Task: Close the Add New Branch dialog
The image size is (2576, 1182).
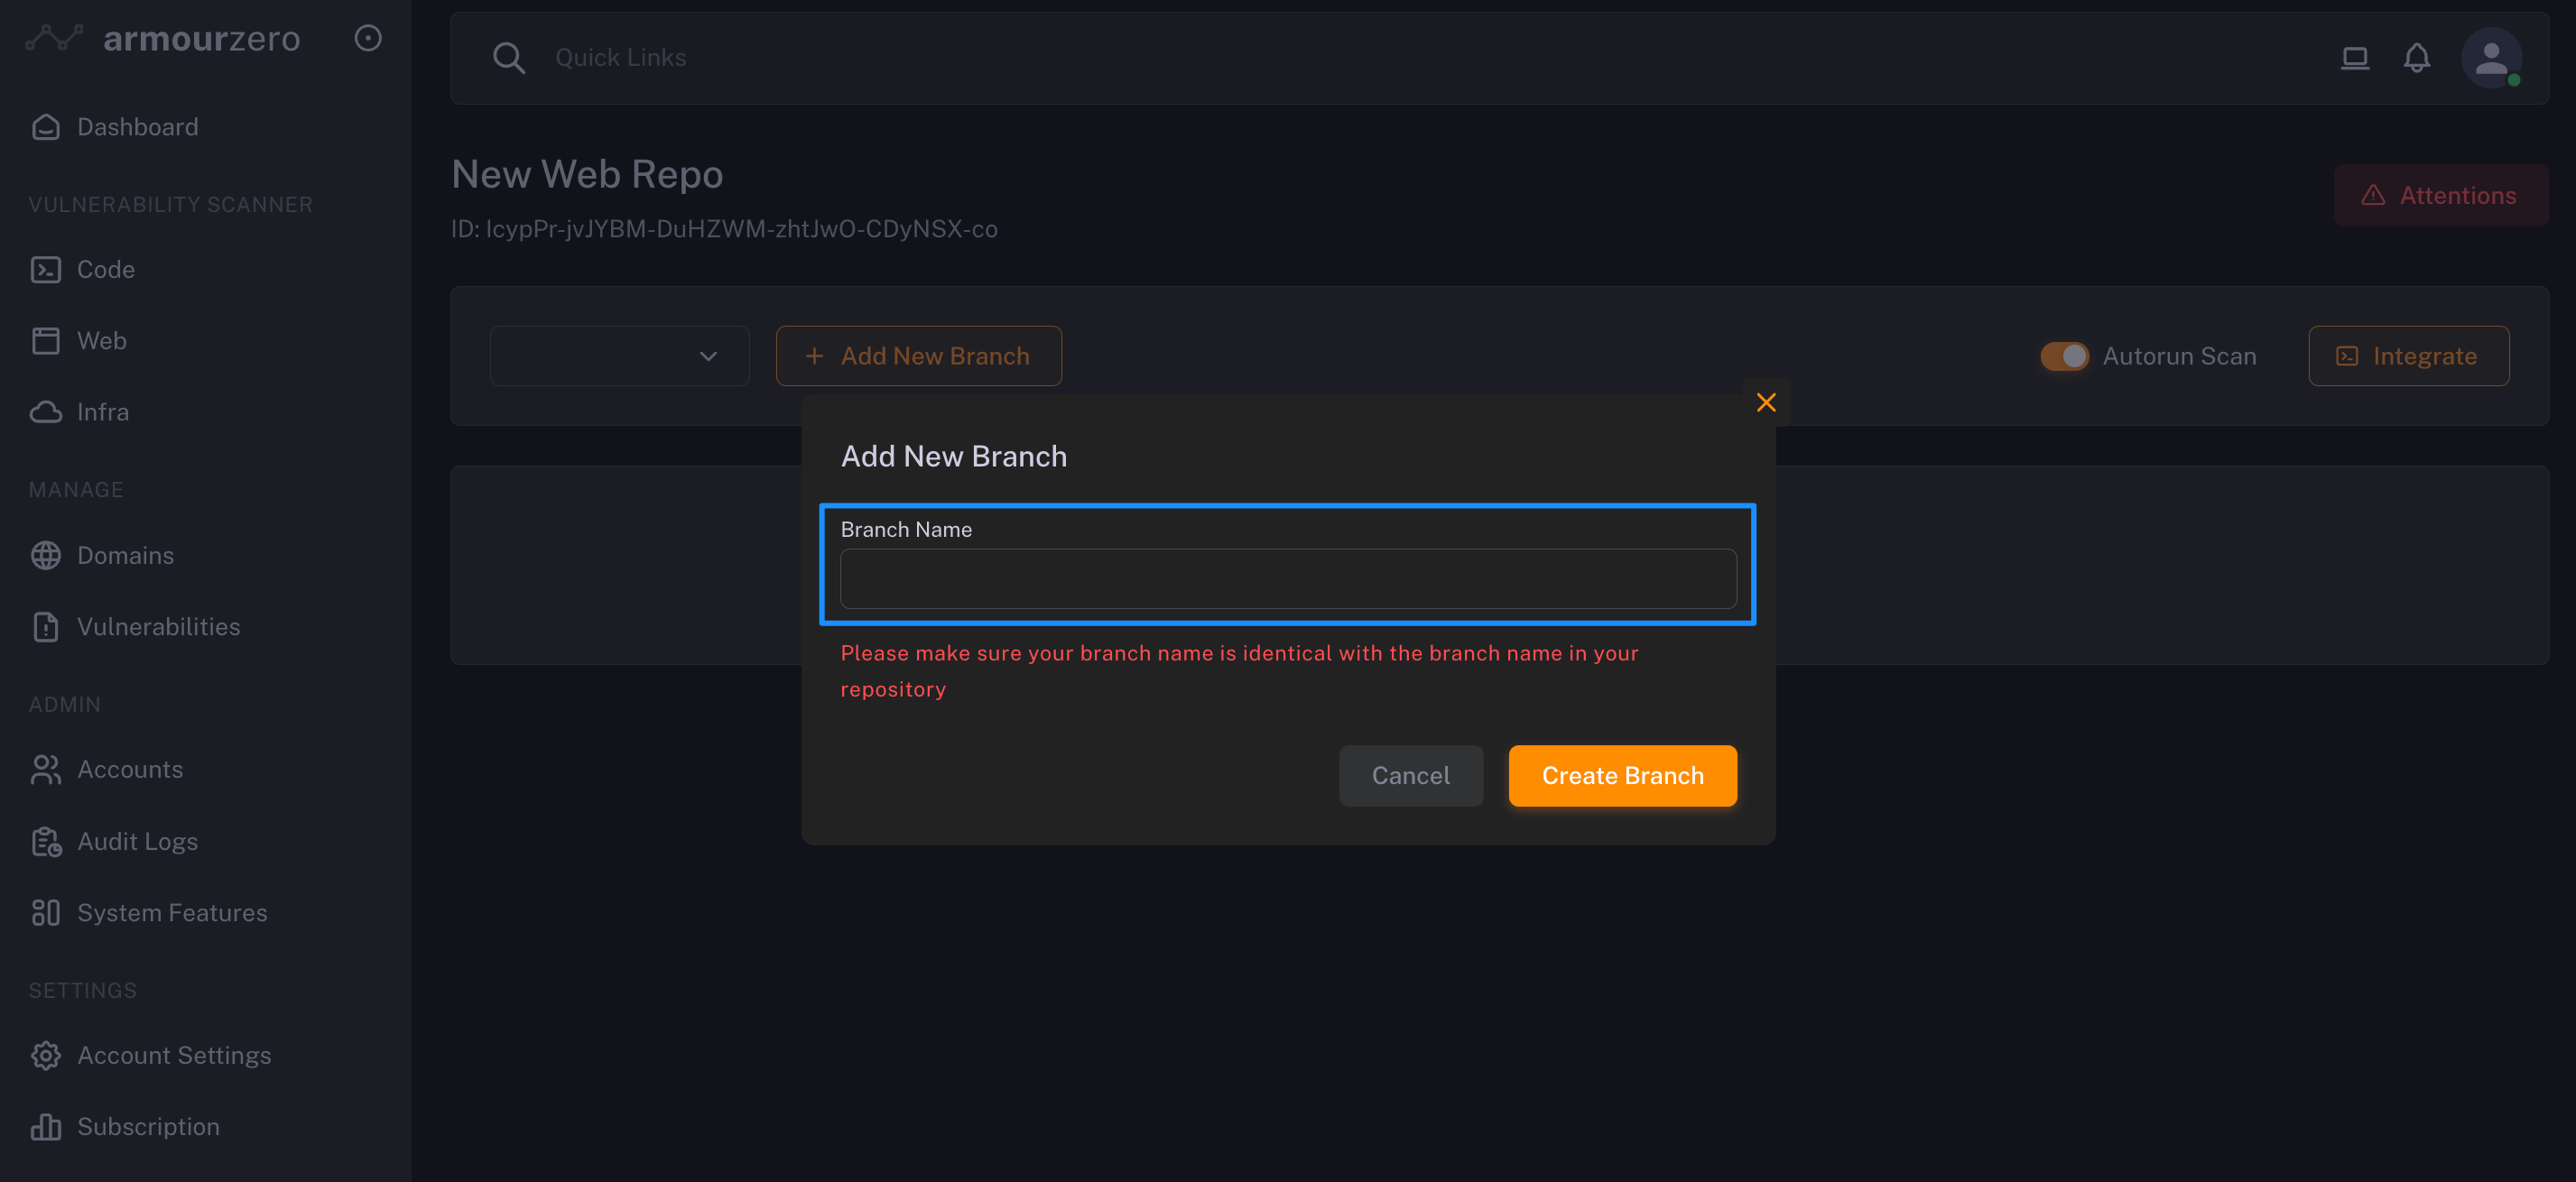Action: pyautogui.click(x=1765, y=402)
